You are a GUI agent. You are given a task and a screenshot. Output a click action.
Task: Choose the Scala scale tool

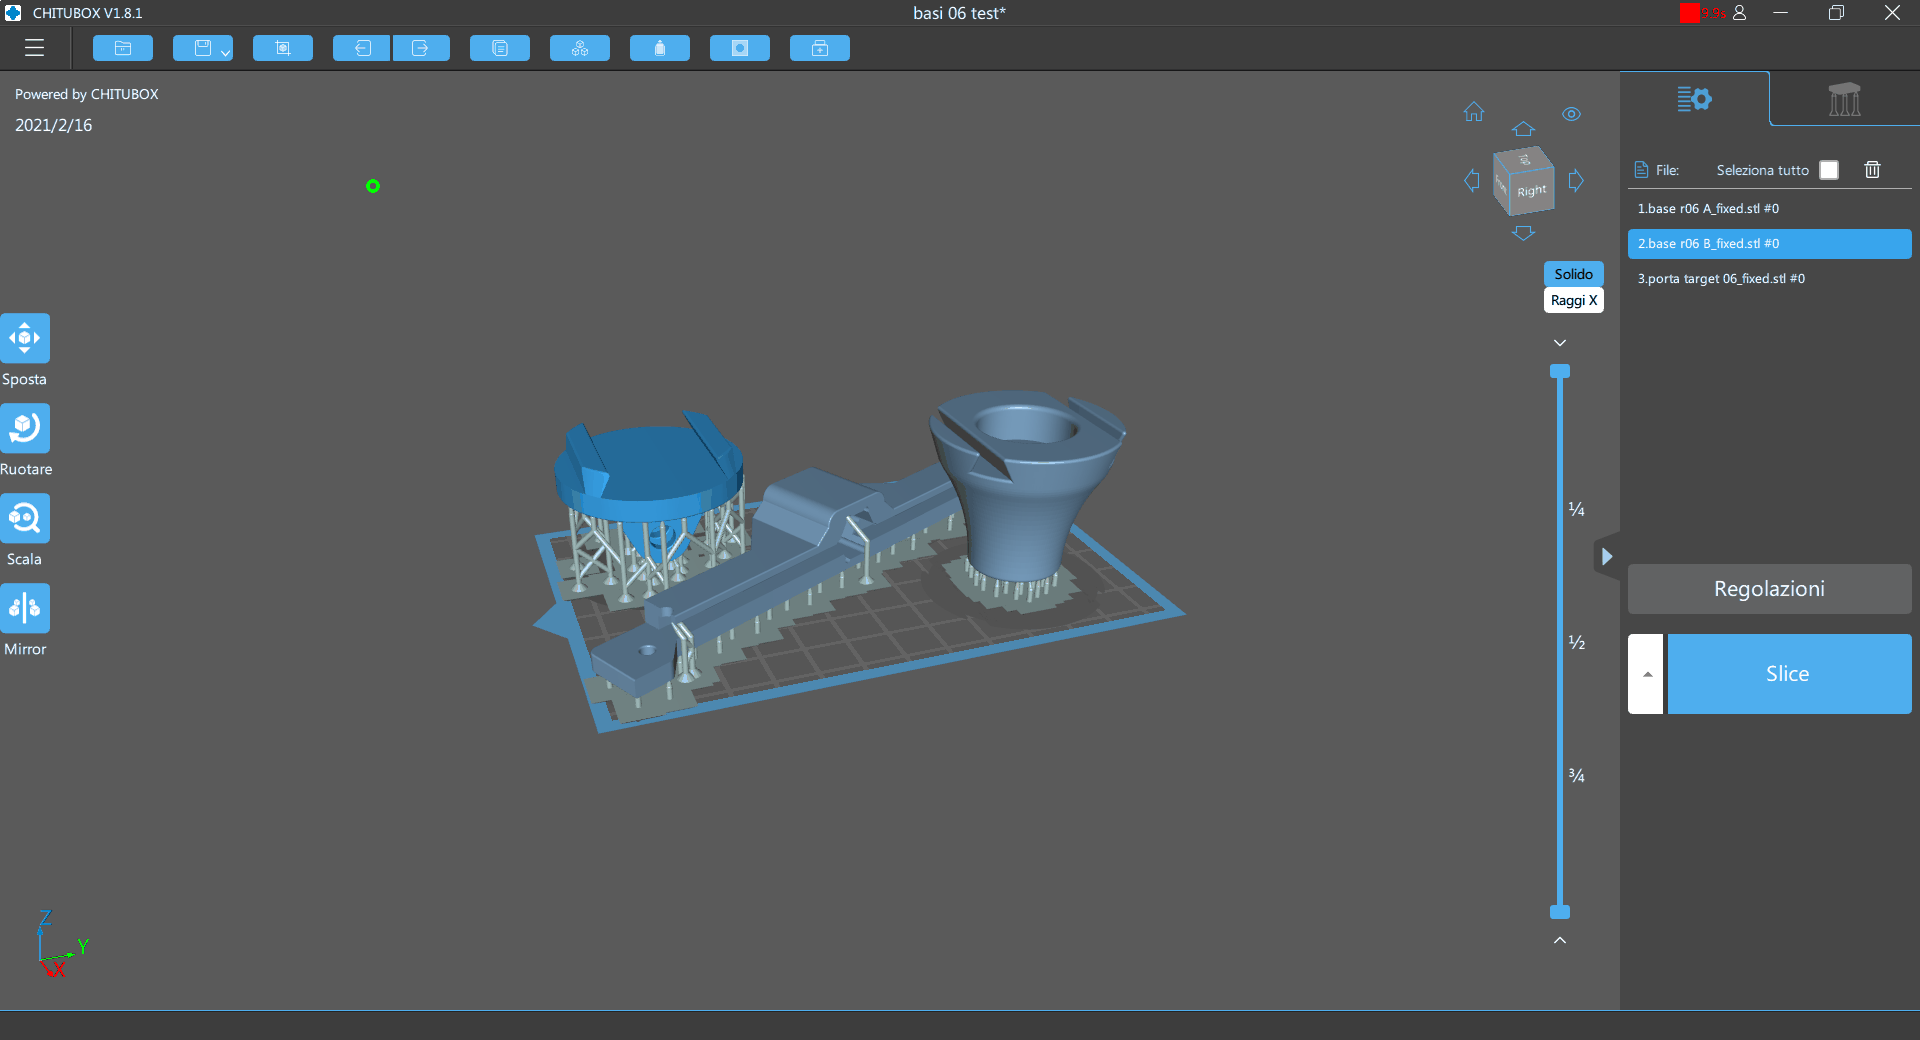point(25,518)
